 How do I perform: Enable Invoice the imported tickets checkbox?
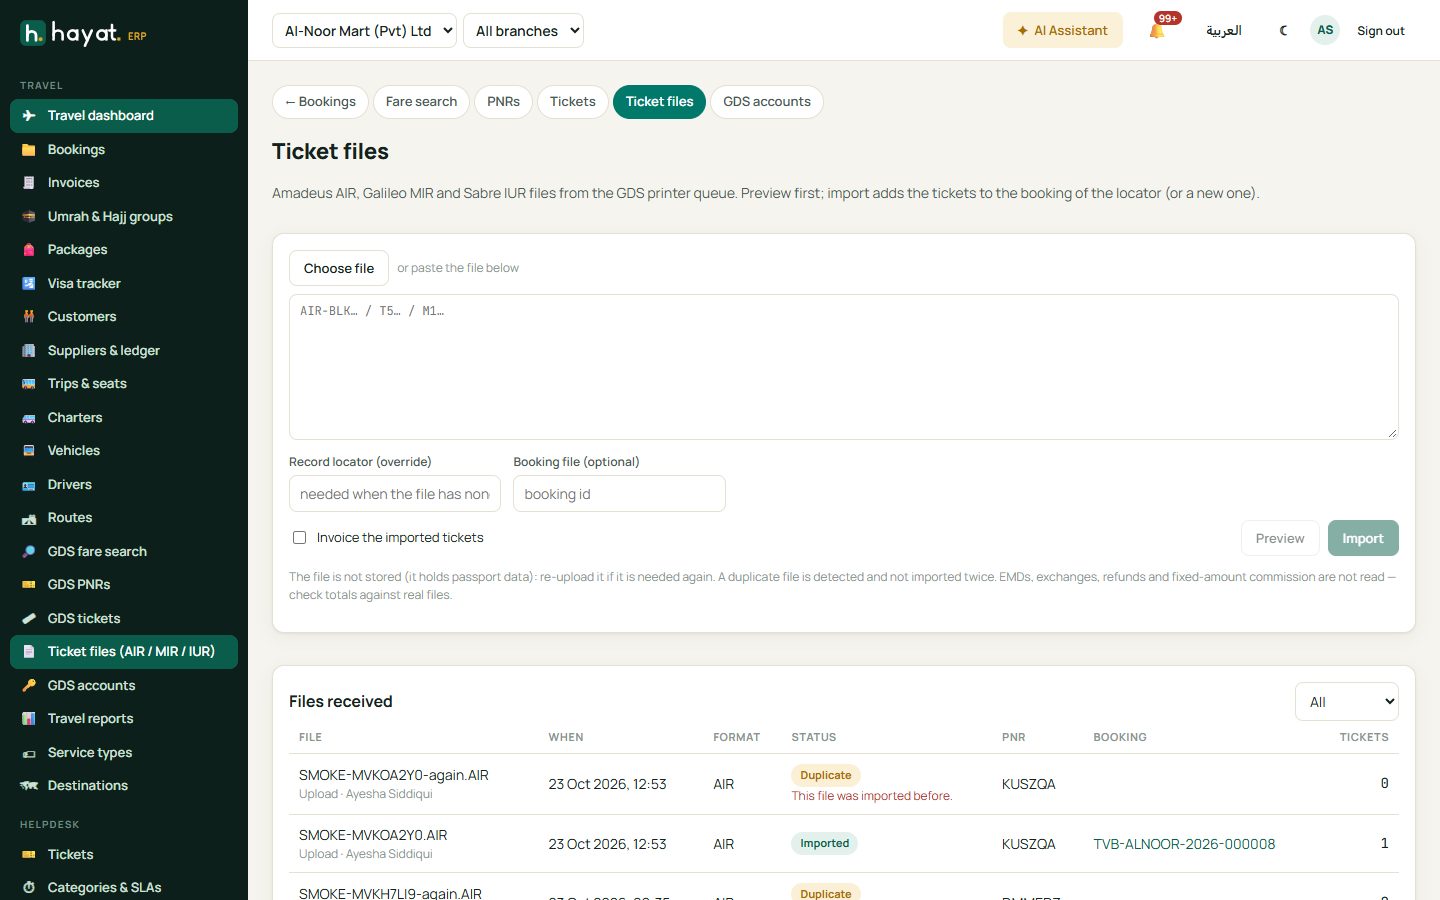click(x=299, y=538)
